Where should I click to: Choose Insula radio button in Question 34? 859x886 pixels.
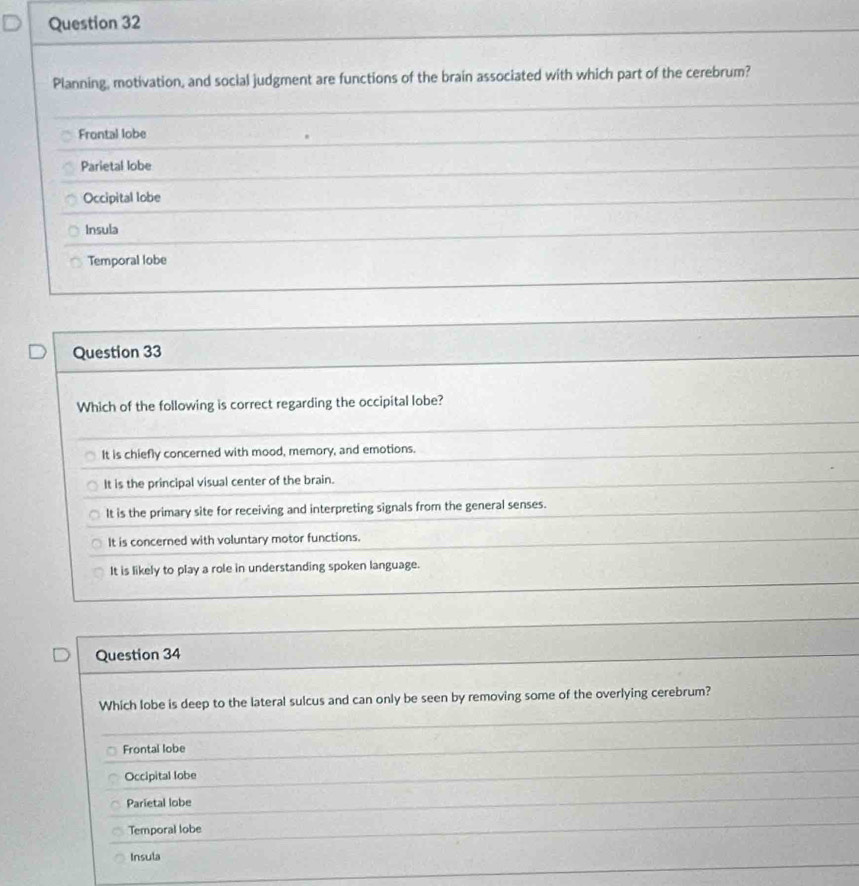120,857
